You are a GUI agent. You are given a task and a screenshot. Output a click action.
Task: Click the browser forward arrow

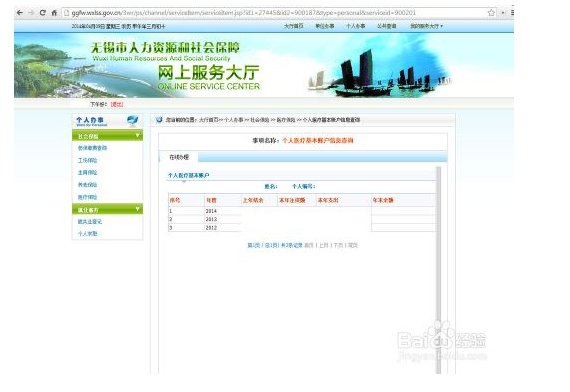pyautogui.click(x=31, y=13)
